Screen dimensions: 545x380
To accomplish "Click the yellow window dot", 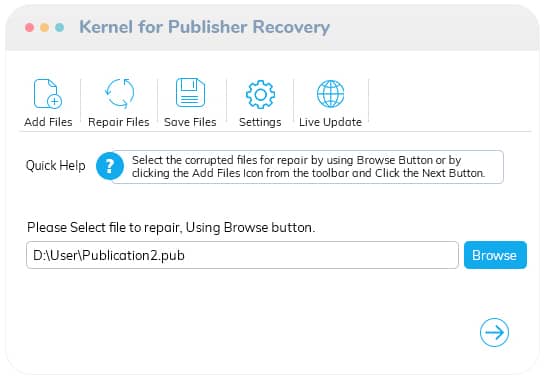I will [44, 27].
